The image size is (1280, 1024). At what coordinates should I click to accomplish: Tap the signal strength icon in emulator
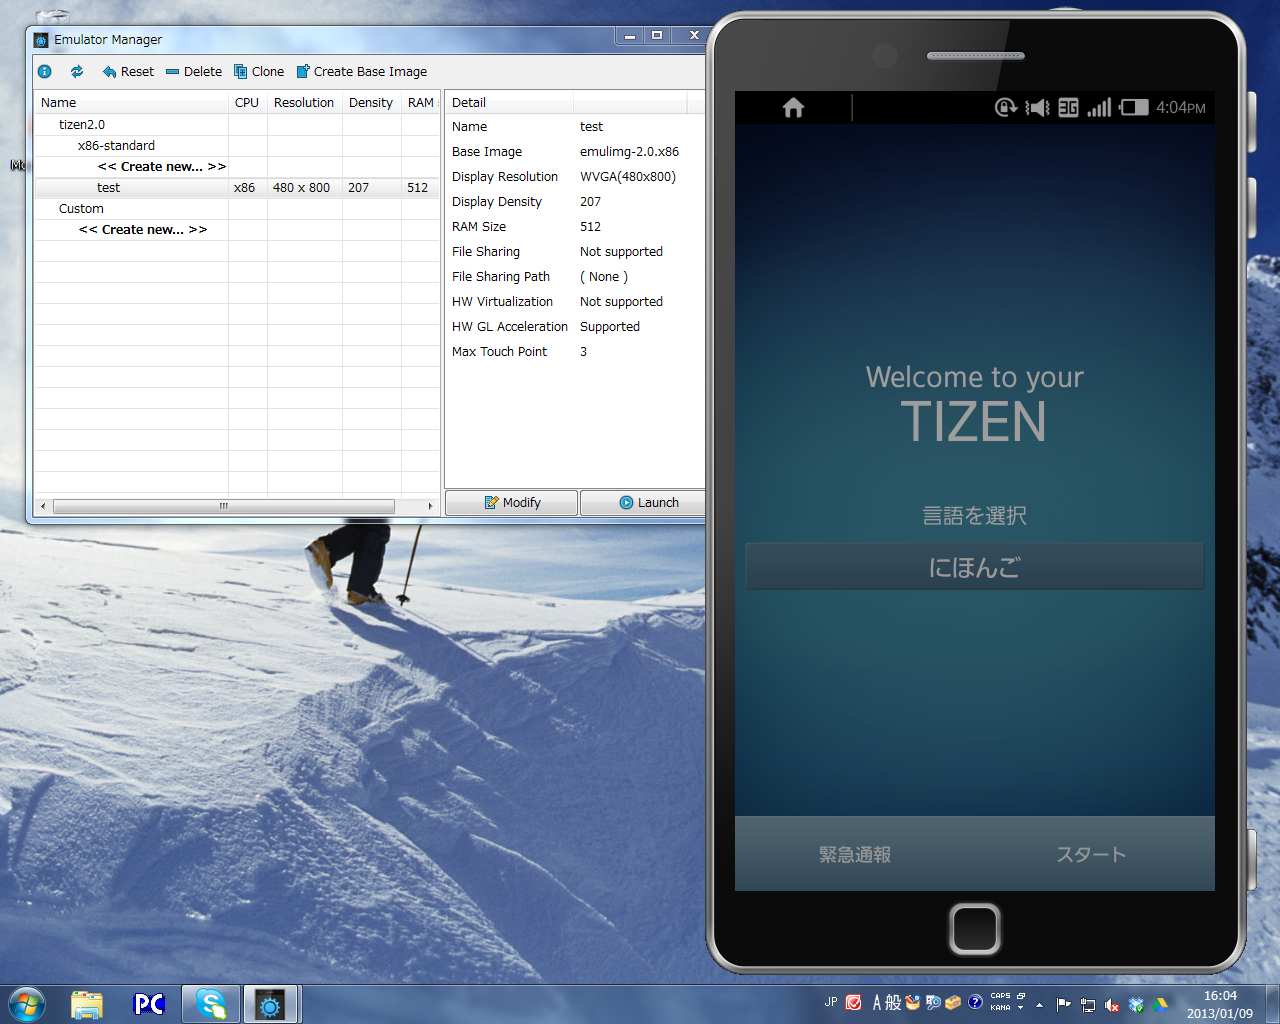1099,107
